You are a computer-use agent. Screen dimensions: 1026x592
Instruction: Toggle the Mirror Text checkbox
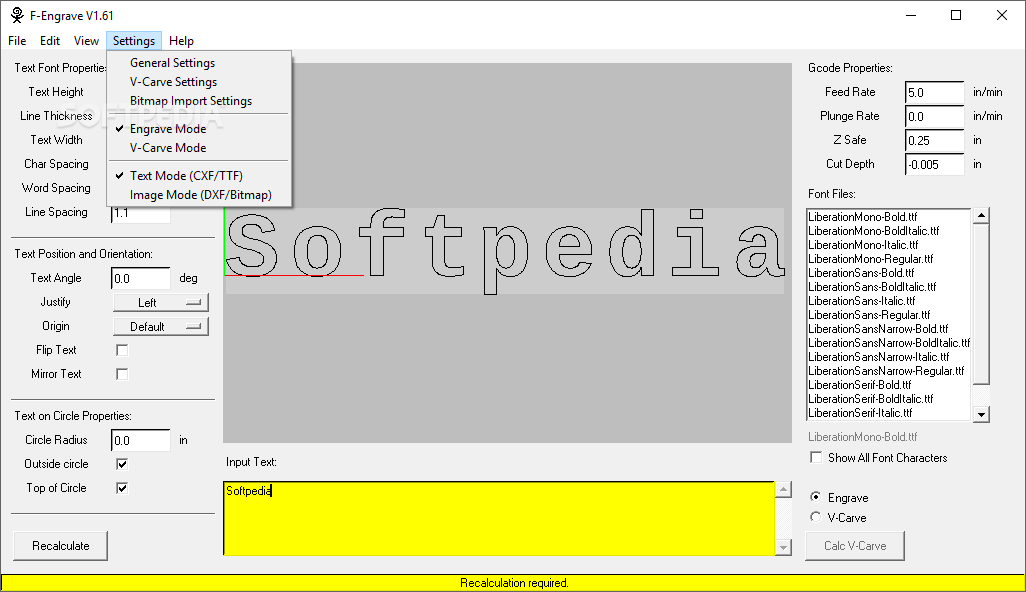(122, 374)
